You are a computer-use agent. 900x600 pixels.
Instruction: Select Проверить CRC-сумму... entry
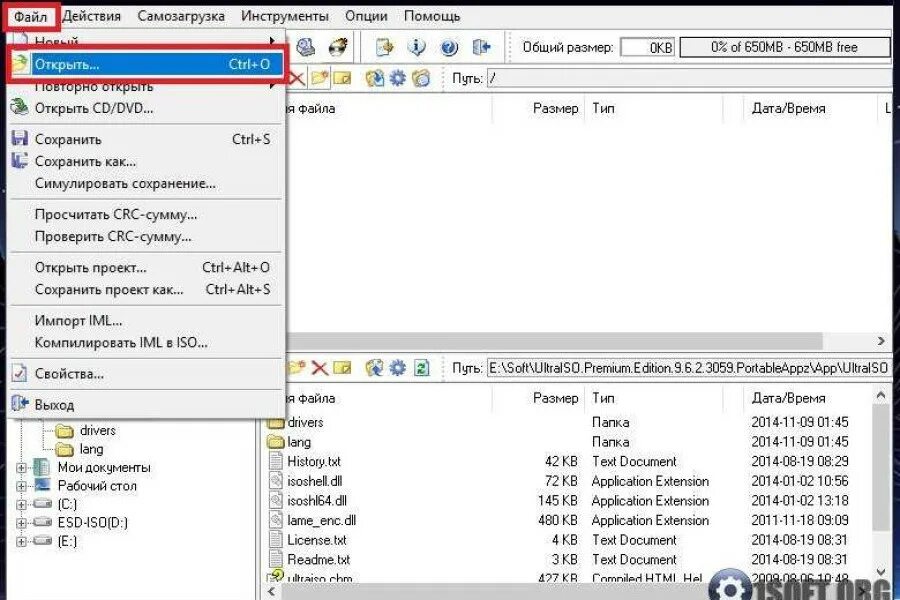(146, 236)
